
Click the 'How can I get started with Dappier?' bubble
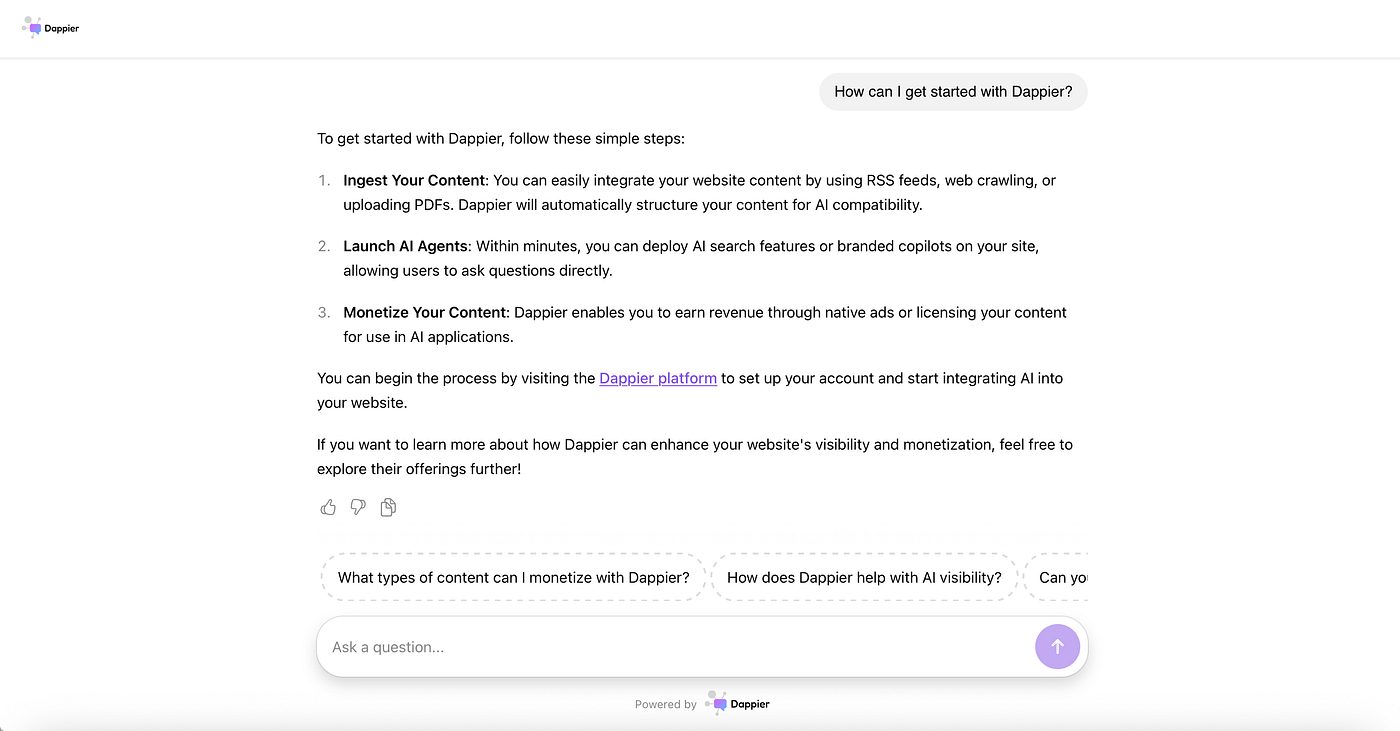pos(953,92)
